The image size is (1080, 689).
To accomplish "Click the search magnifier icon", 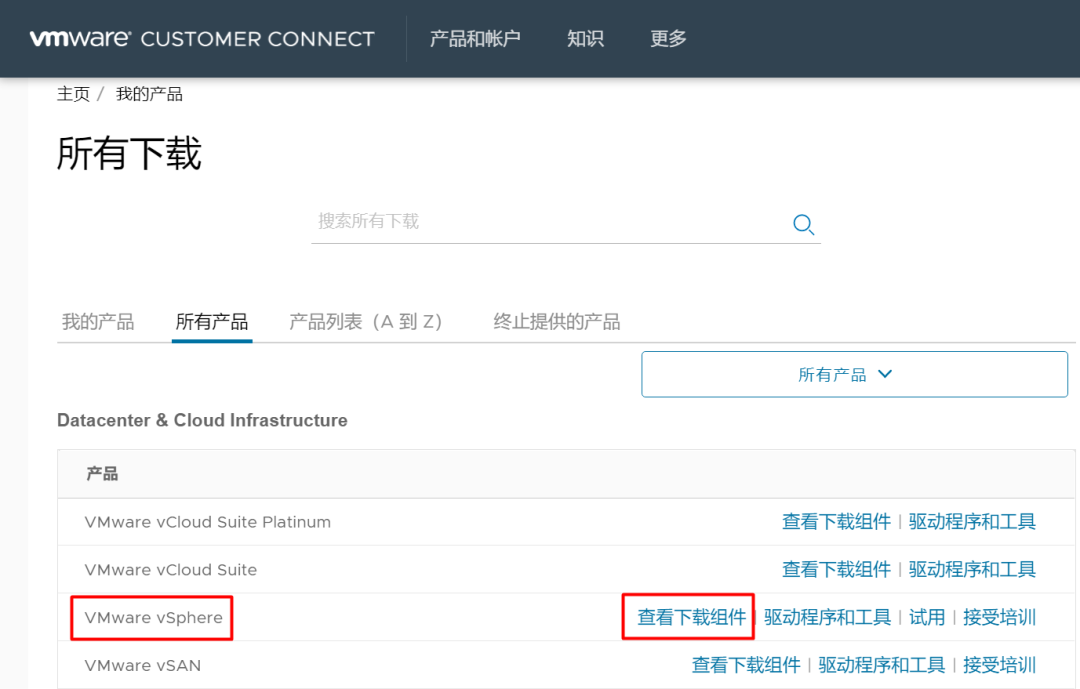I will pyautogui.click(x=803, y=224).
